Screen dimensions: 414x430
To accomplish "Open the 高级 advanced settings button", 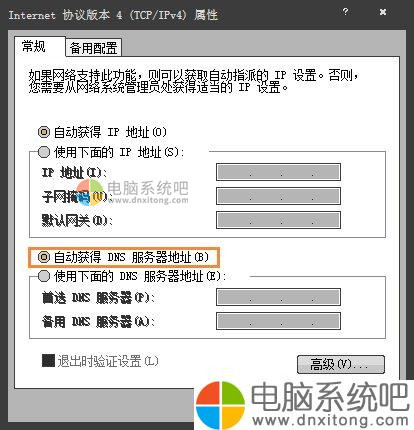I will point(341,364).
